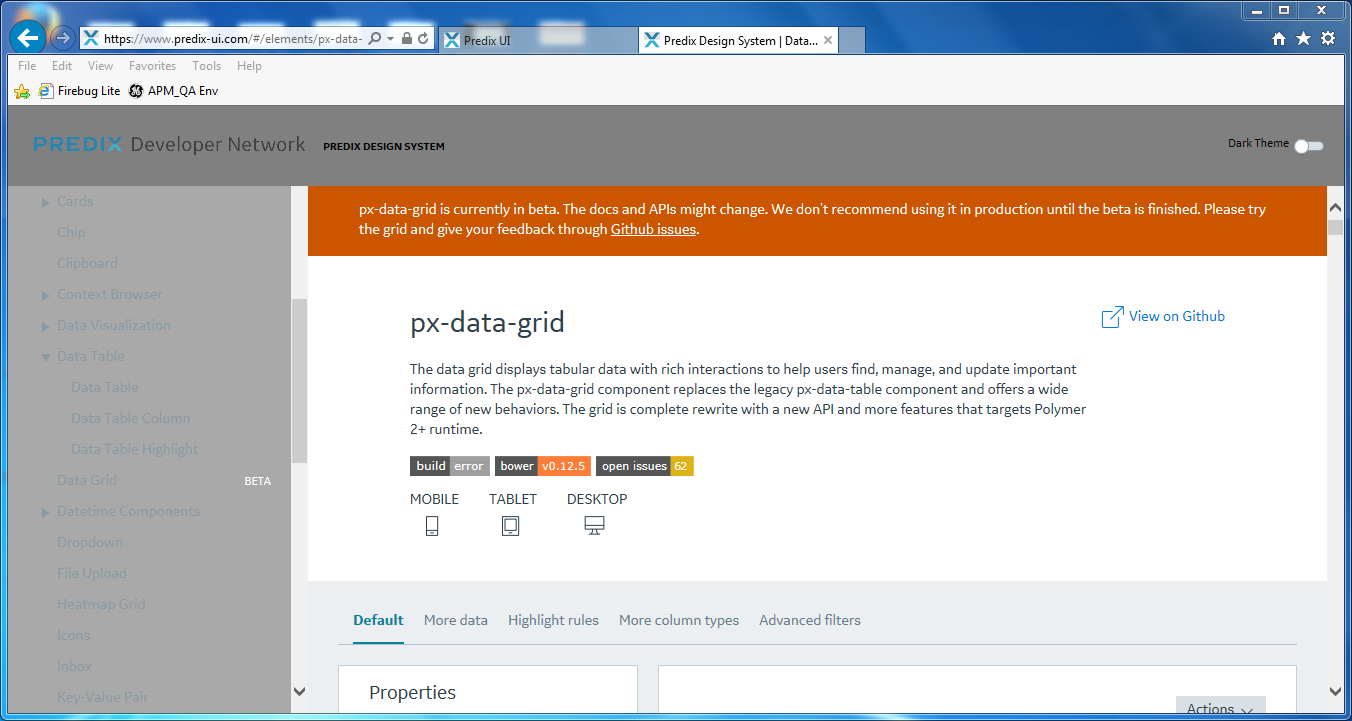Expand the Cards tree item arrow
Viewport: 1352px width, 721px height.
(46, 202)
